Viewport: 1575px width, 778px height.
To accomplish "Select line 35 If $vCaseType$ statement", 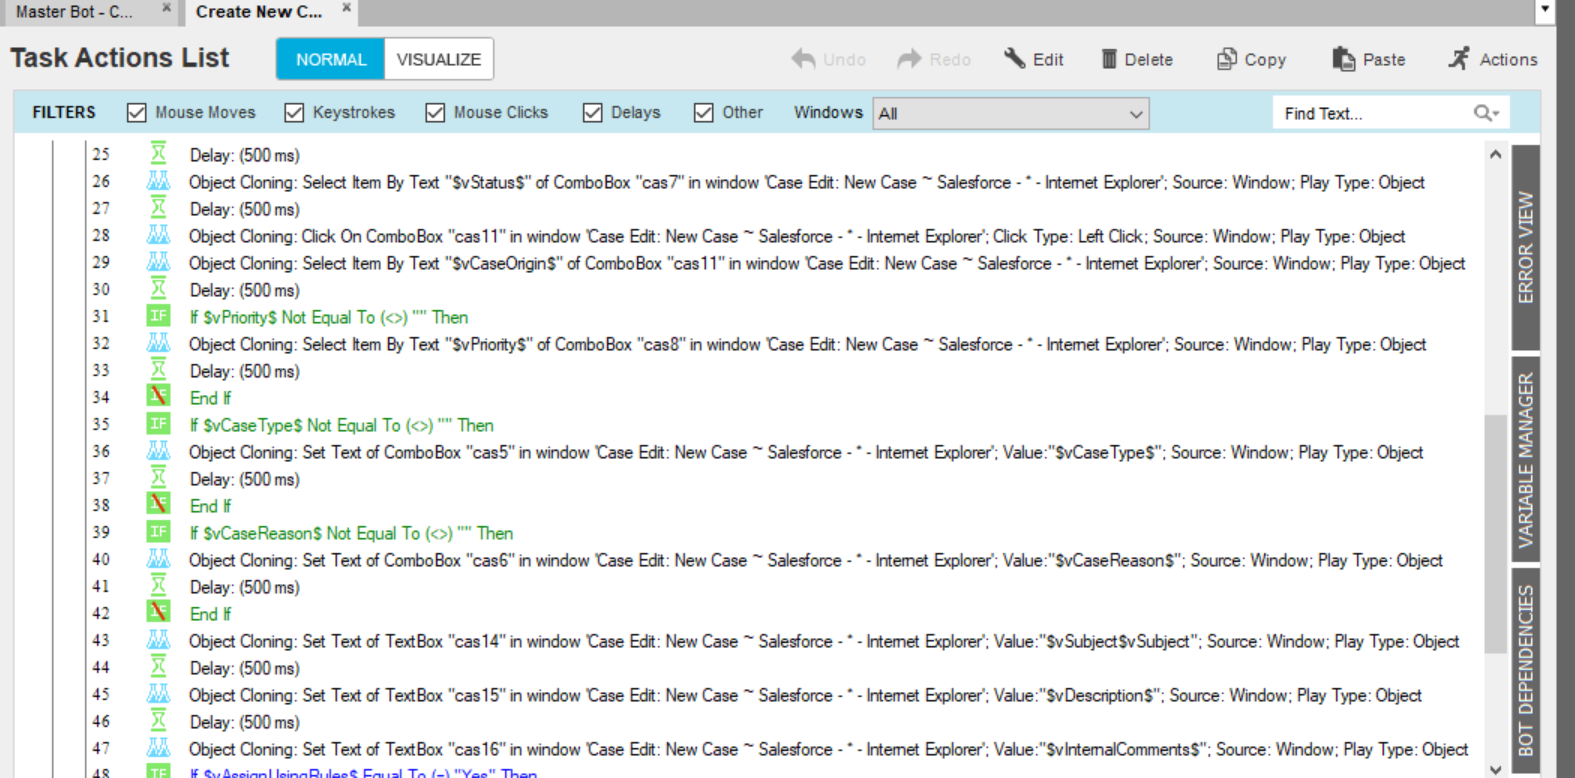I will [x=342, y=425].
